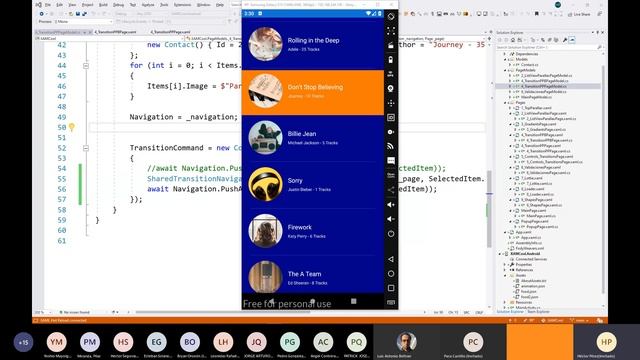Click the editor vertical scrollbar thumb
640x360 pixels.
(489, 208)
